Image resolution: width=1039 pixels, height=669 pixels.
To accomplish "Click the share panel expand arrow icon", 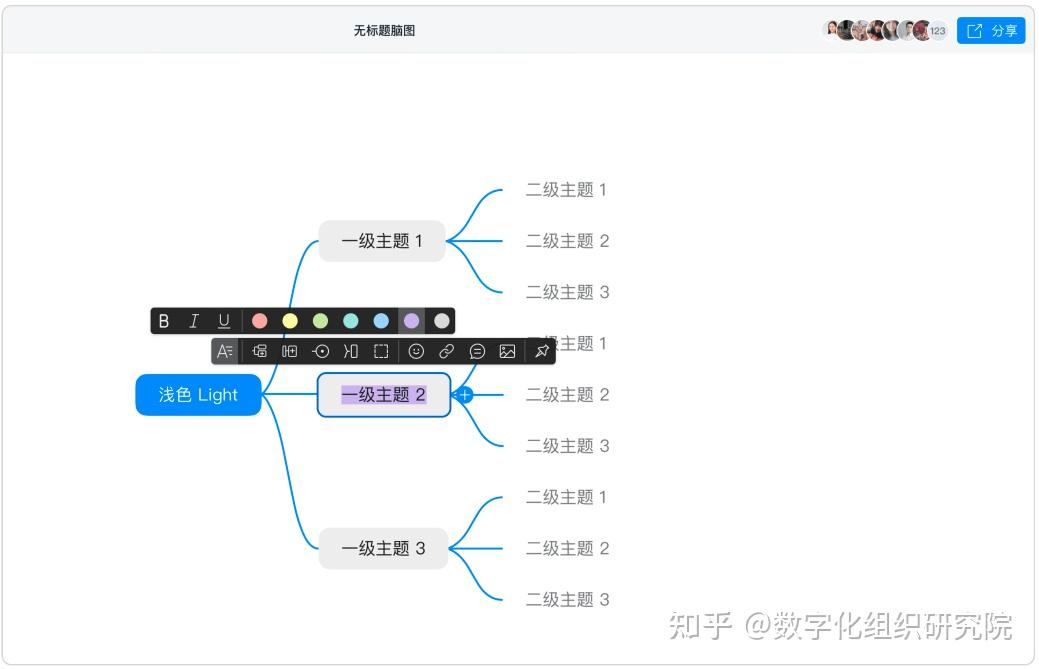I will 974,31.
